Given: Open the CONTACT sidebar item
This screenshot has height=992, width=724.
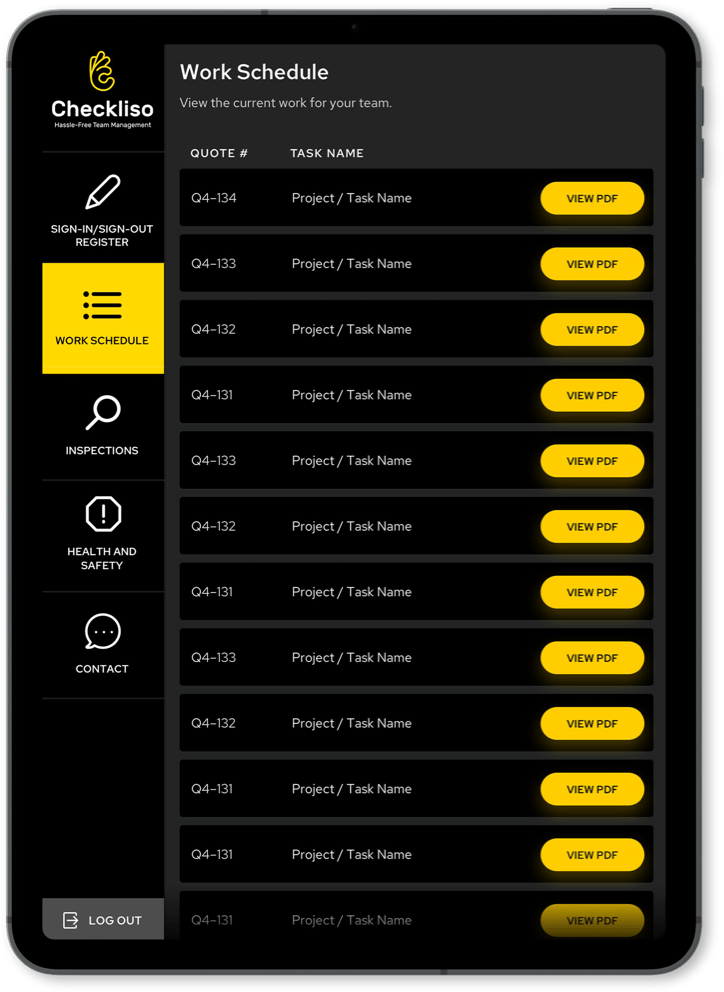Looking at the screenshot, I should (103, 645).
